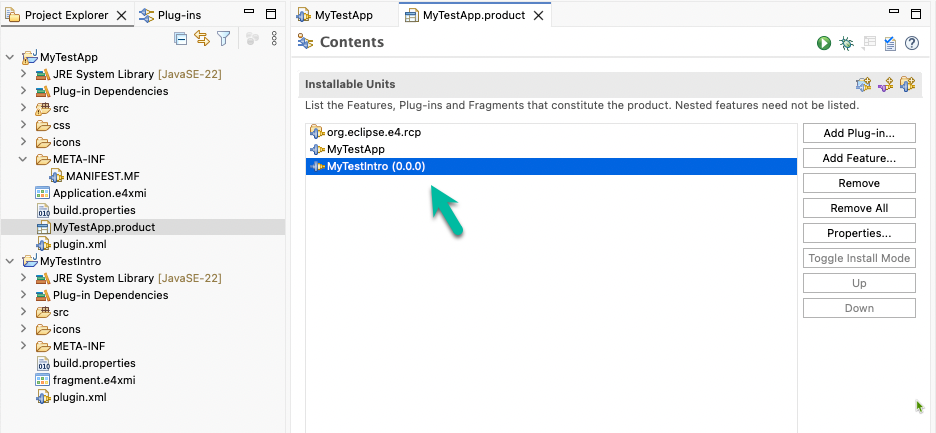Expand the JRE System Library under MyTestApp
Screen dimensions: 936x433
[x=23, y=74]
